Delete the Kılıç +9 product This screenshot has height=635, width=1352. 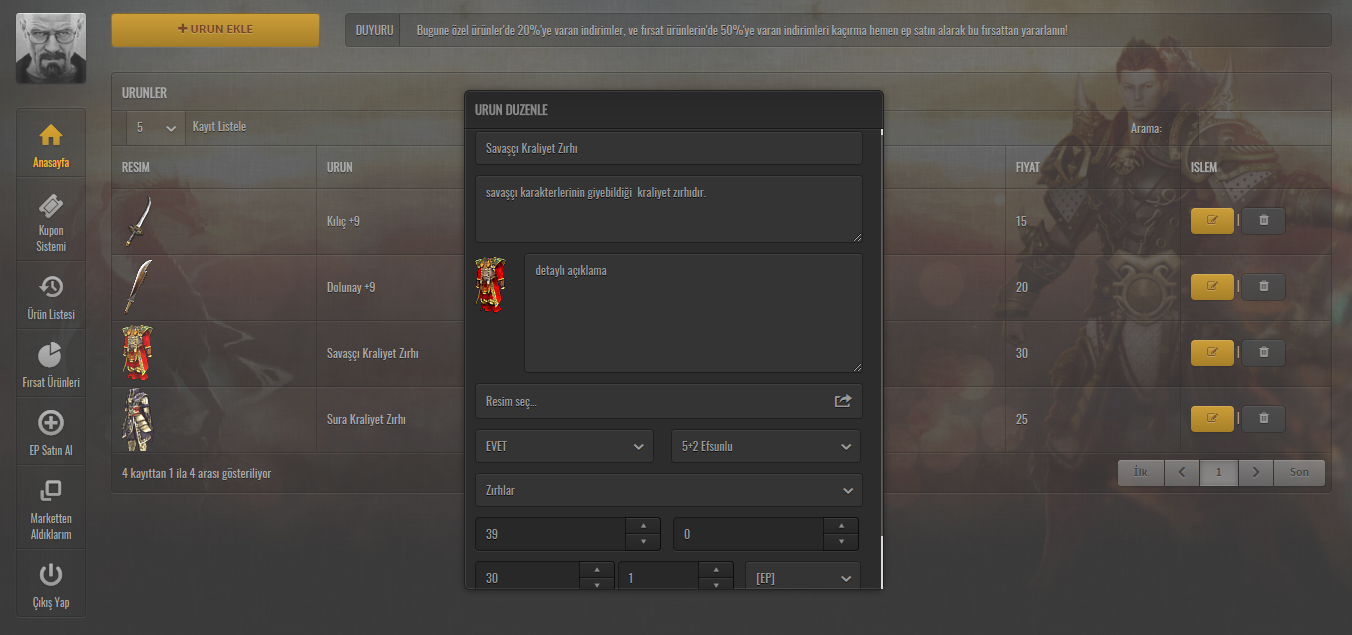tap(1263, 220)
